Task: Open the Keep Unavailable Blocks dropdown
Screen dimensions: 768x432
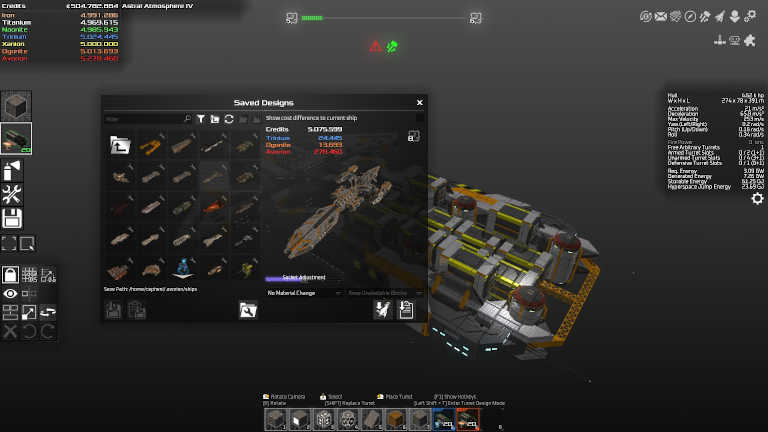Action: click(x=385, y=293)
